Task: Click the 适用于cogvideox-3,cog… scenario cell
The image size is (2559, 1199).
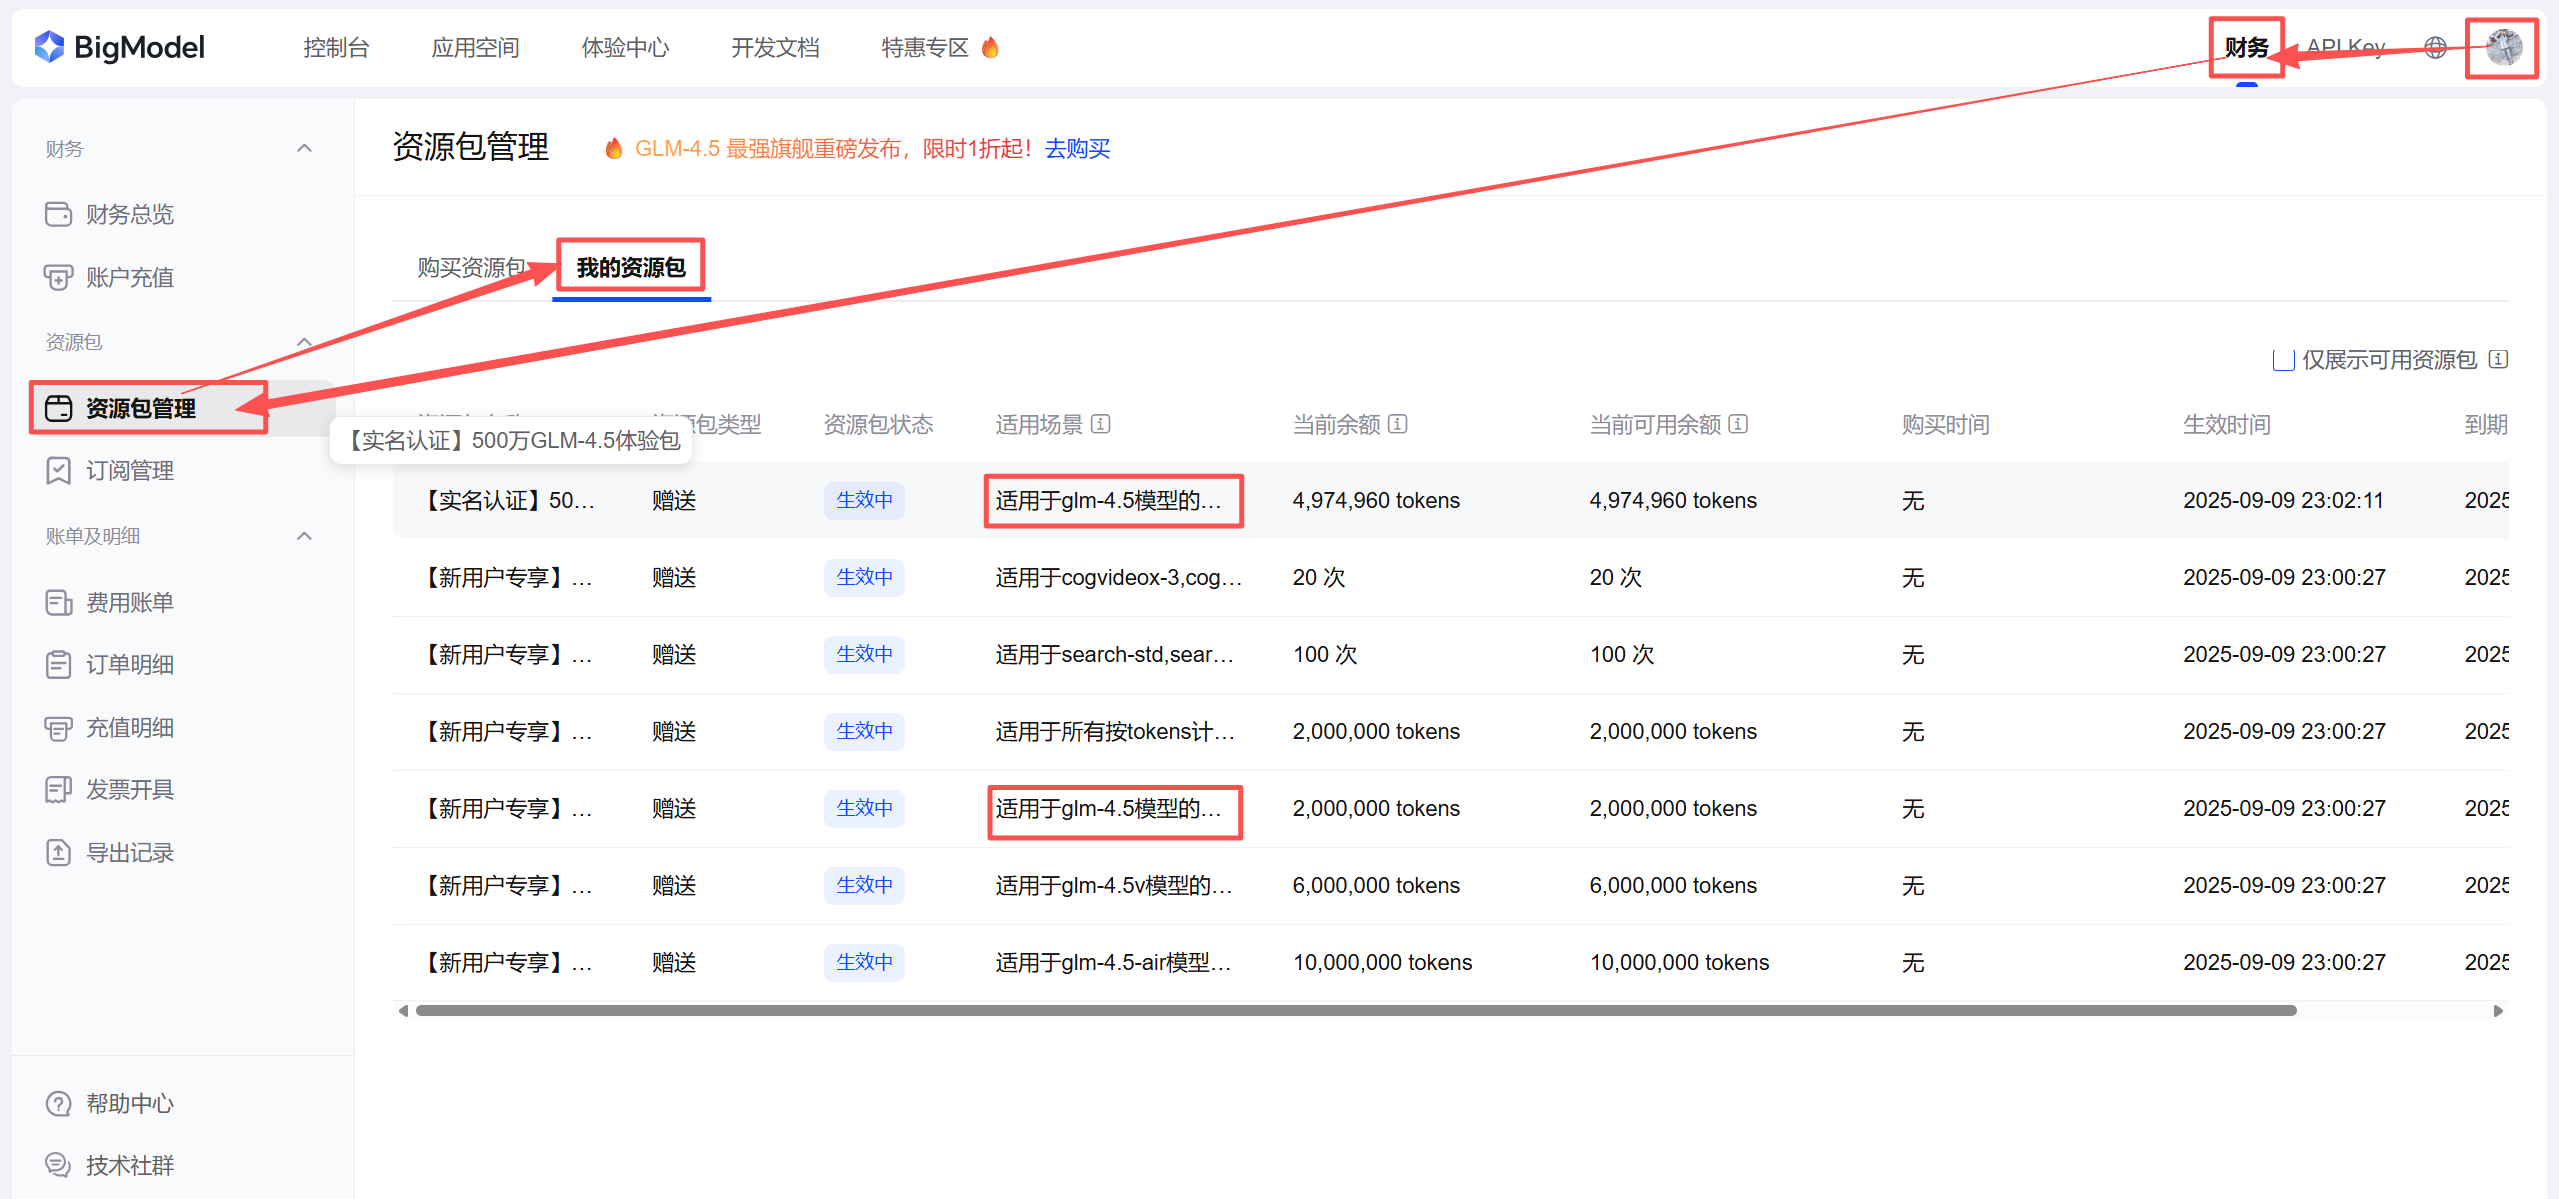Action: pyautogui.click(x=1119, y=577)
